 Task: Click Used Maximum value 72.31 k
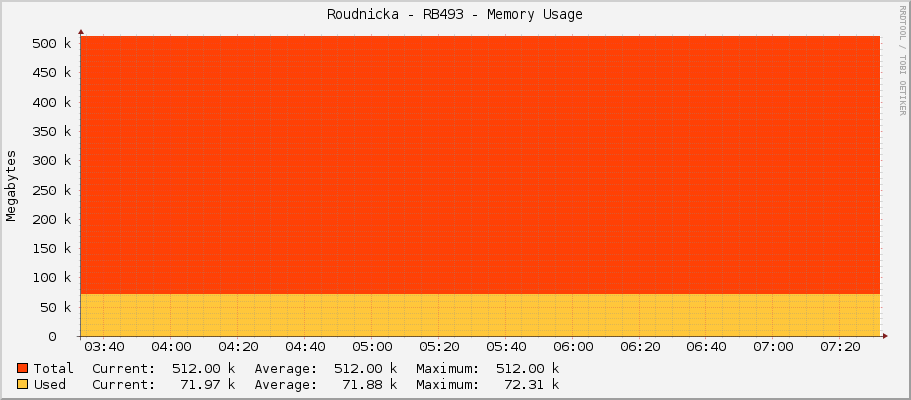(532, 385)
